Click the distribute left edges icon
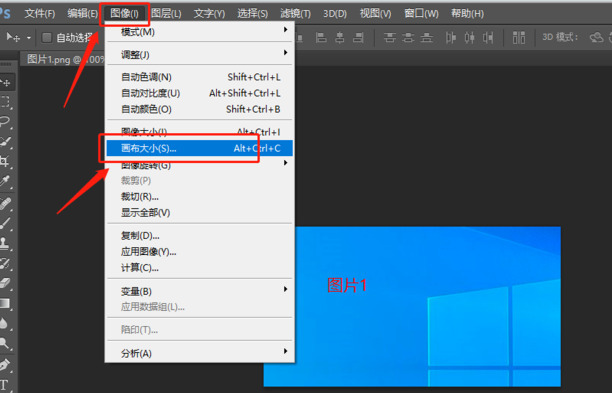612x393 pixels. pyautogui.click(x=451, y=37)
